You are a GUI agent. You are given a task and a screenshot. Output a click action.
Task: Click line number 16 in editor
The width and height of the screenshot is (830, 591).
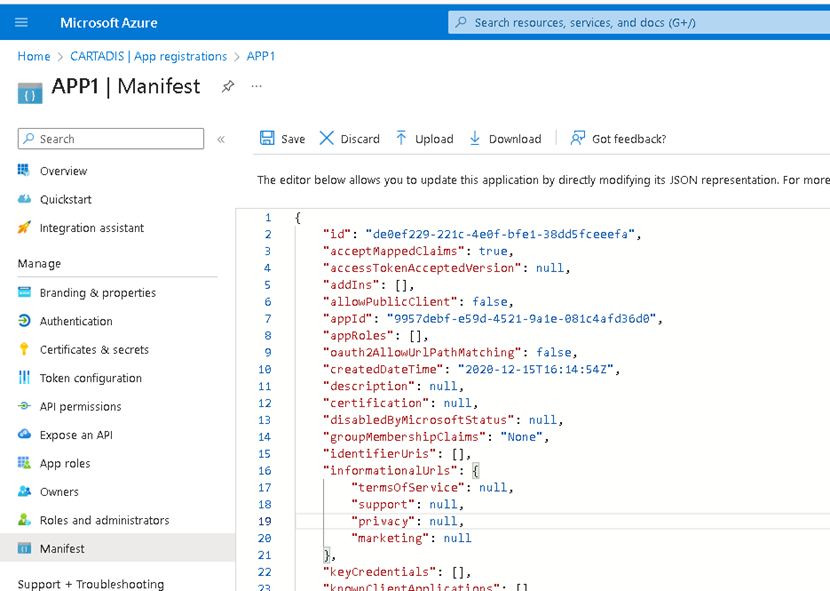coord(265,471)
